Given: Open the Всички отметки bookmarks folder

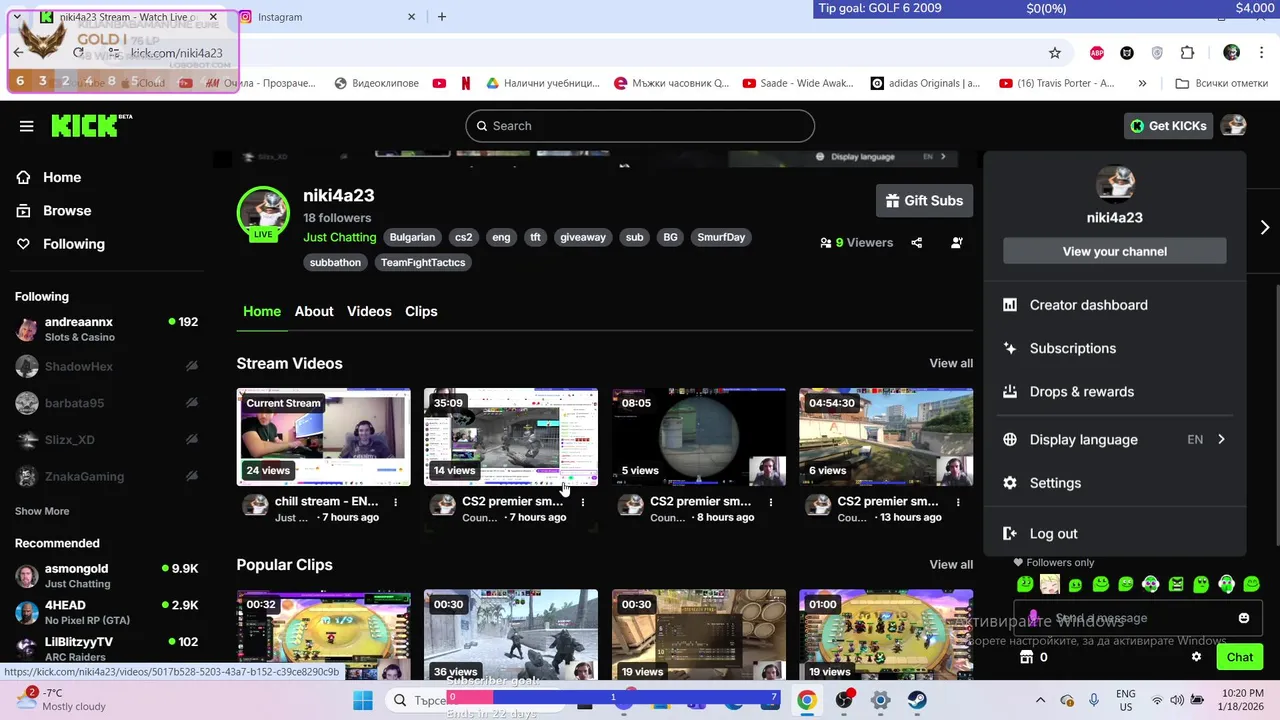Looking at the screenshot, I should click(x=1221, y=83).
